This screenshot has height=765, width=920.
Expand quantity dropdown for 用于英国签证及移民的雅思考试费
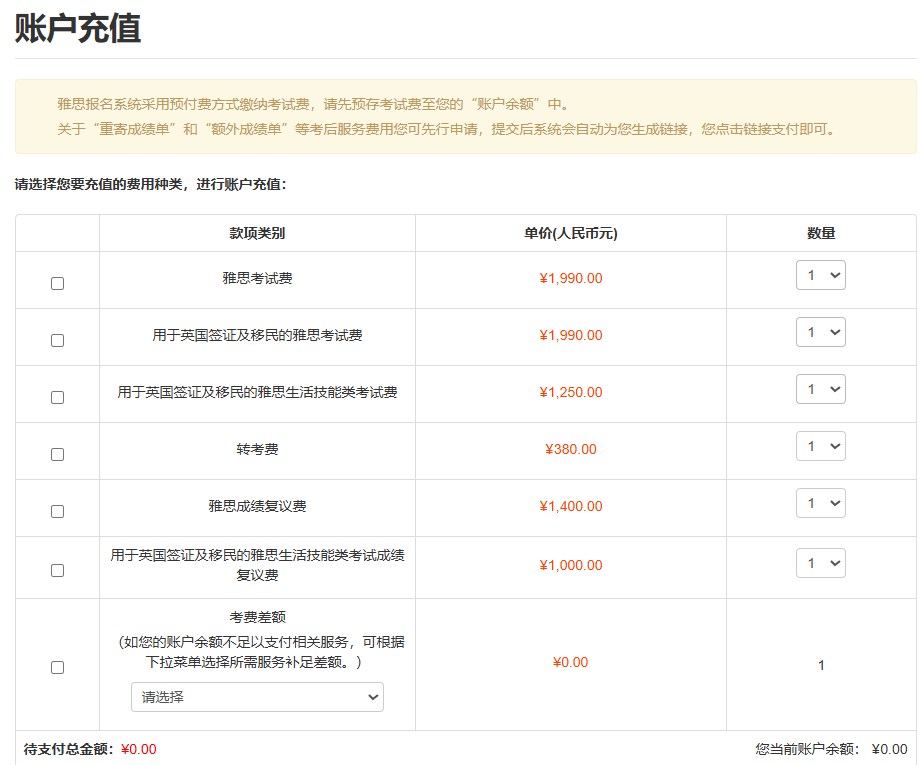[x=820, y=332]
